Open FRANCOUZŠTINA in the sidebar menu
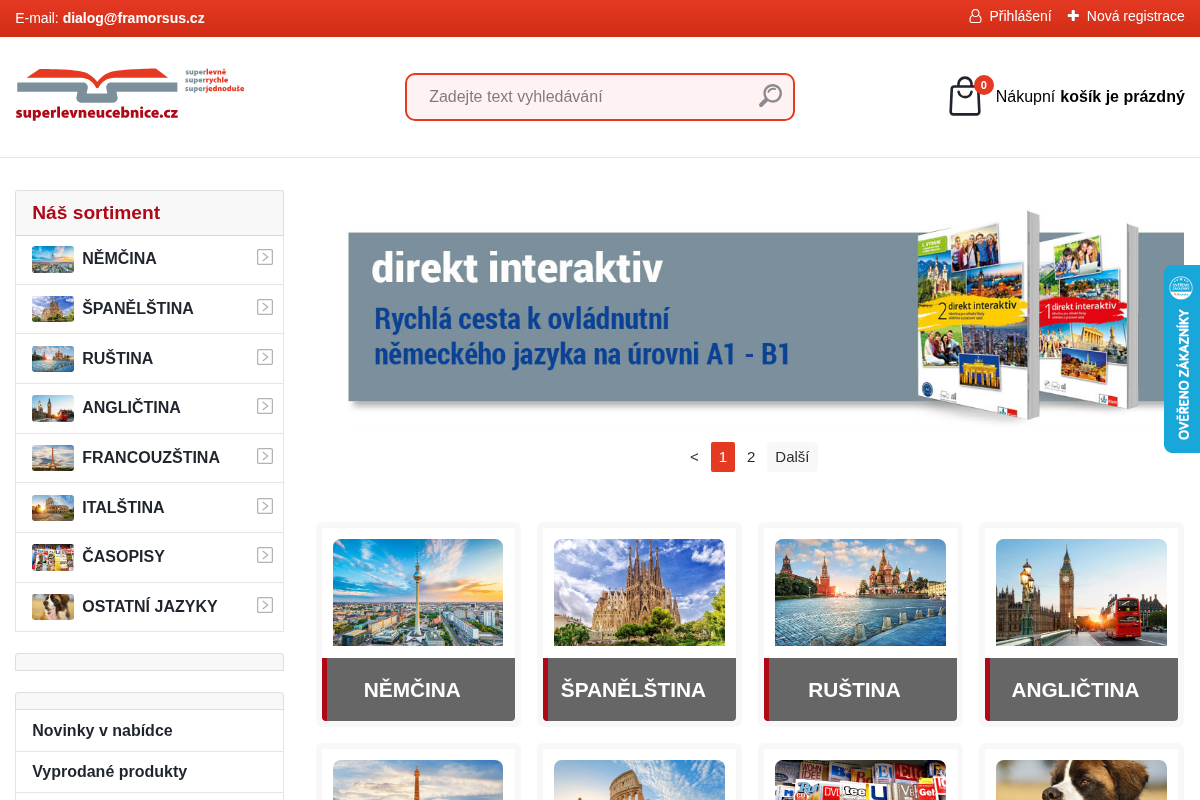The image size is (1200, 800). coord(151,458)
